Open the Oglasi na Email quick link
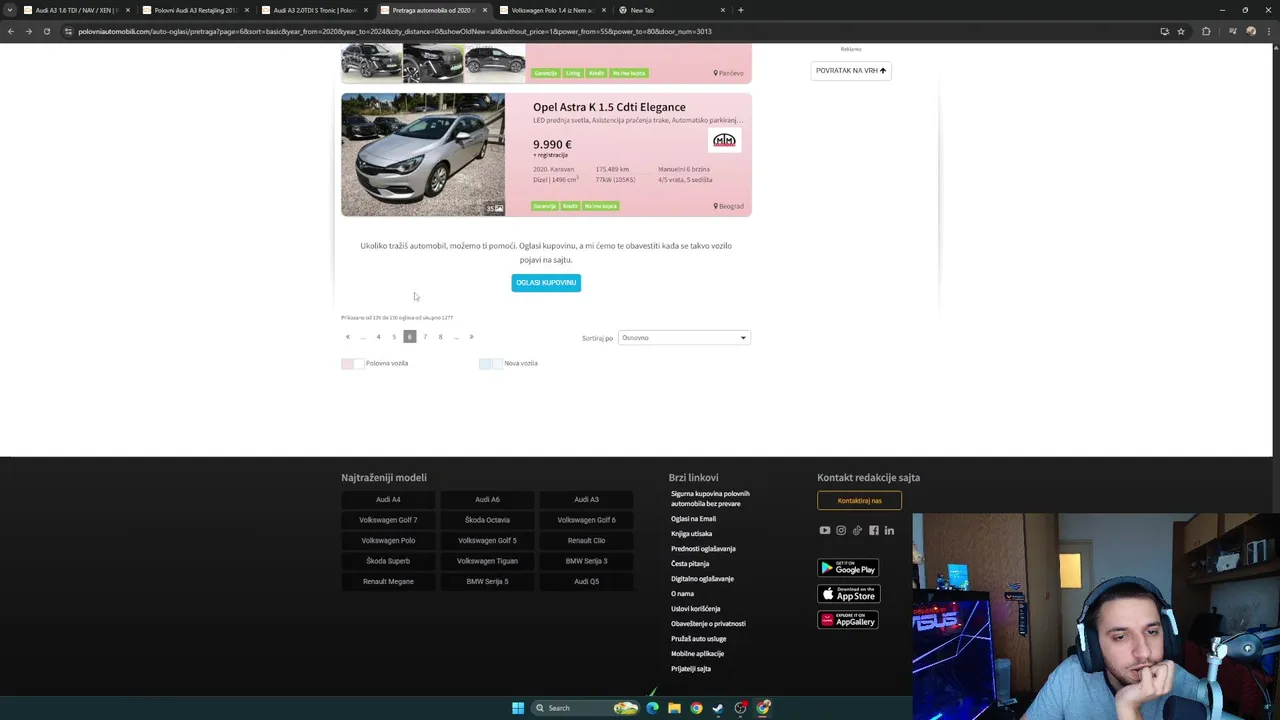The image size is (1280, 720). pyautogui.click(x=693, y=519)
